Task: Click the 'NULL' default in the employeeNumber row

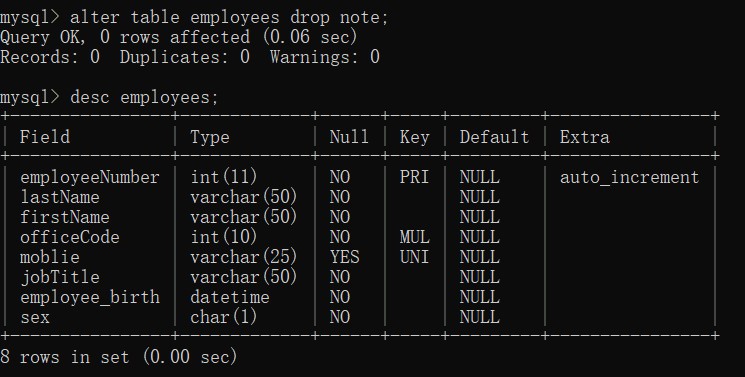Action: pos(479,177)
